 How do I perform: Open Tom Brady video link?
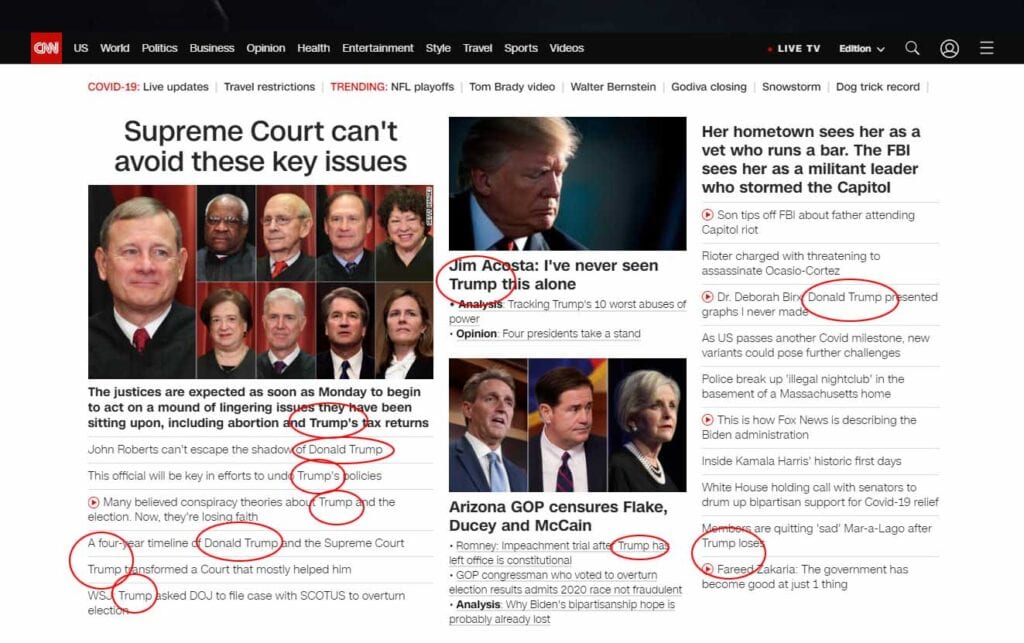[x=512, y=87]
